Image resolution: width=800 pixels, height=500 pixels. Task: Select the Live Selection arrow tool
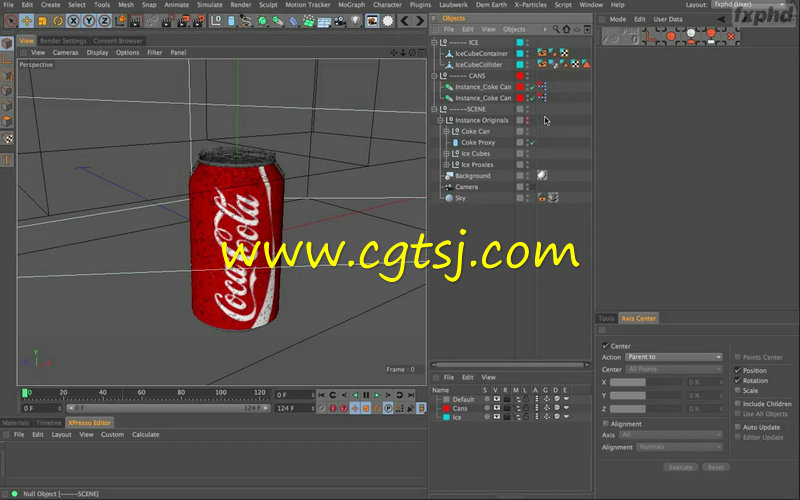[x=11, y=21]
